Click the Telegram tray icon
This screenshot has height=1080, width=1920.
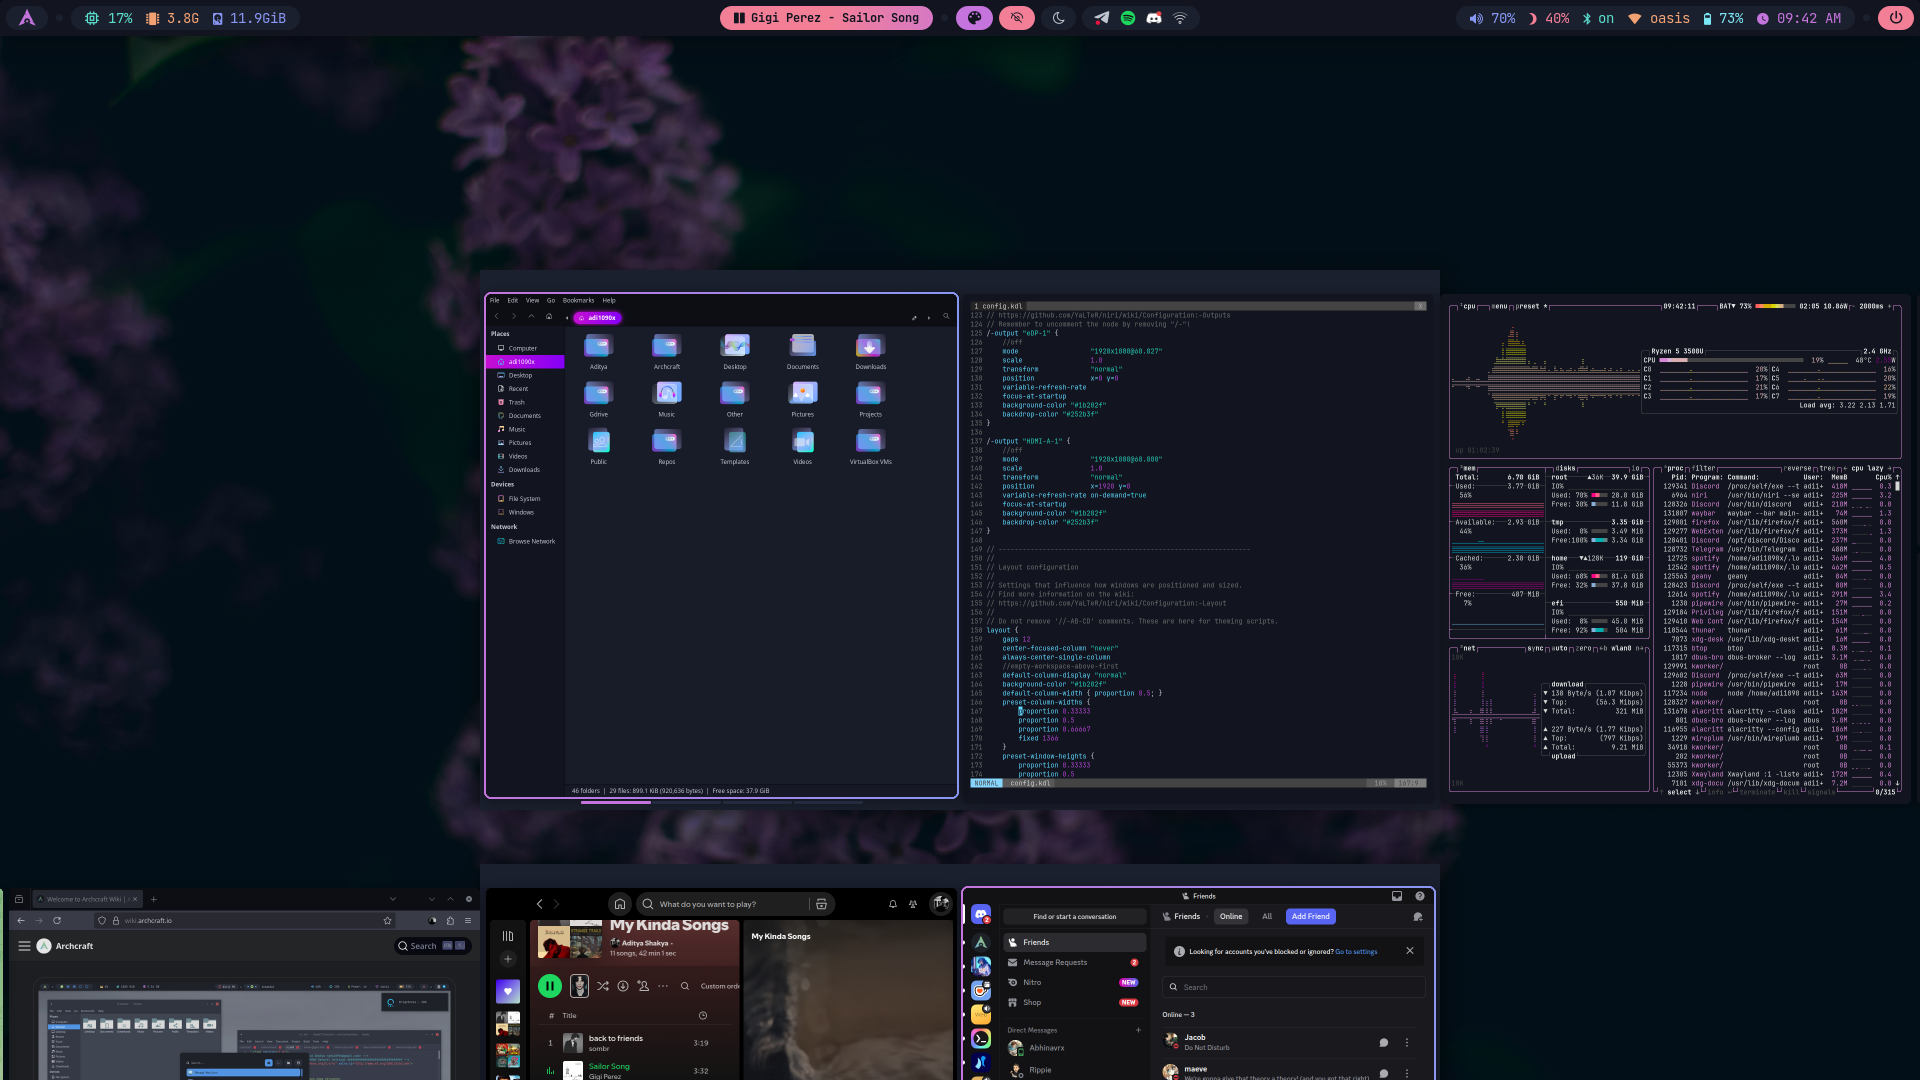tap(1101, 18)
